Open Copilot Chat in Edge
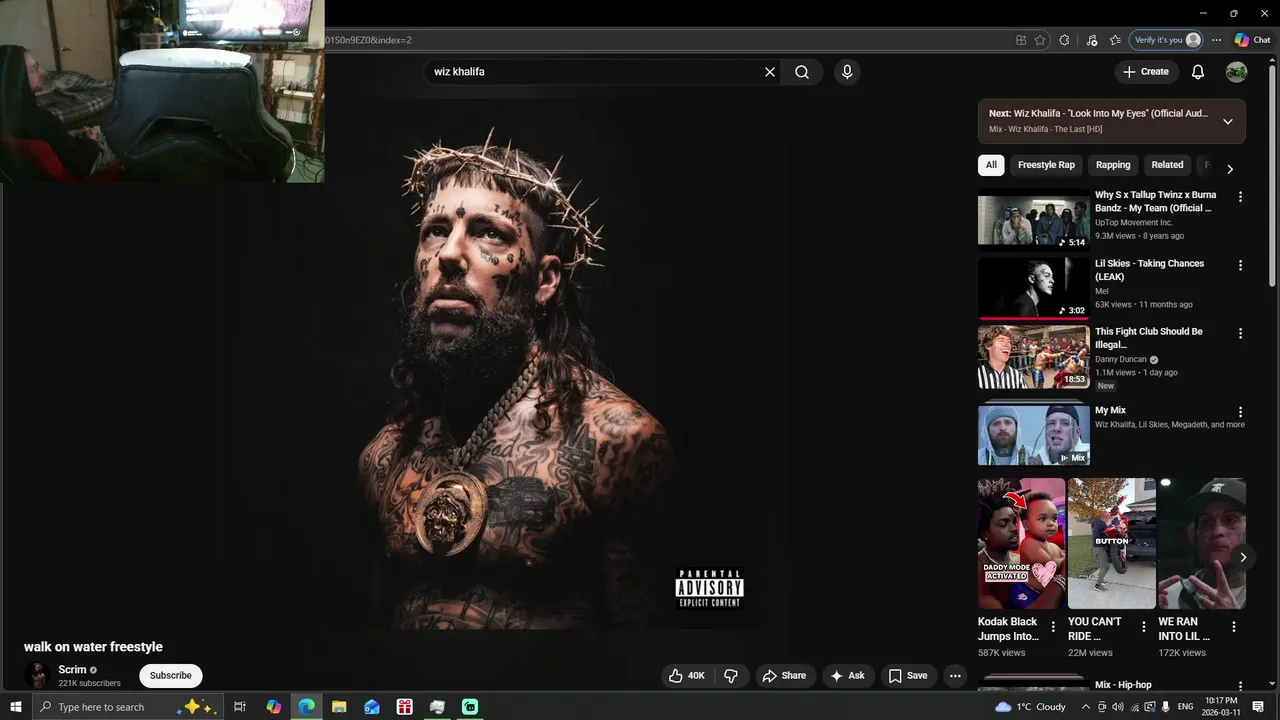1280x720 pixels. click(1252, 40)
